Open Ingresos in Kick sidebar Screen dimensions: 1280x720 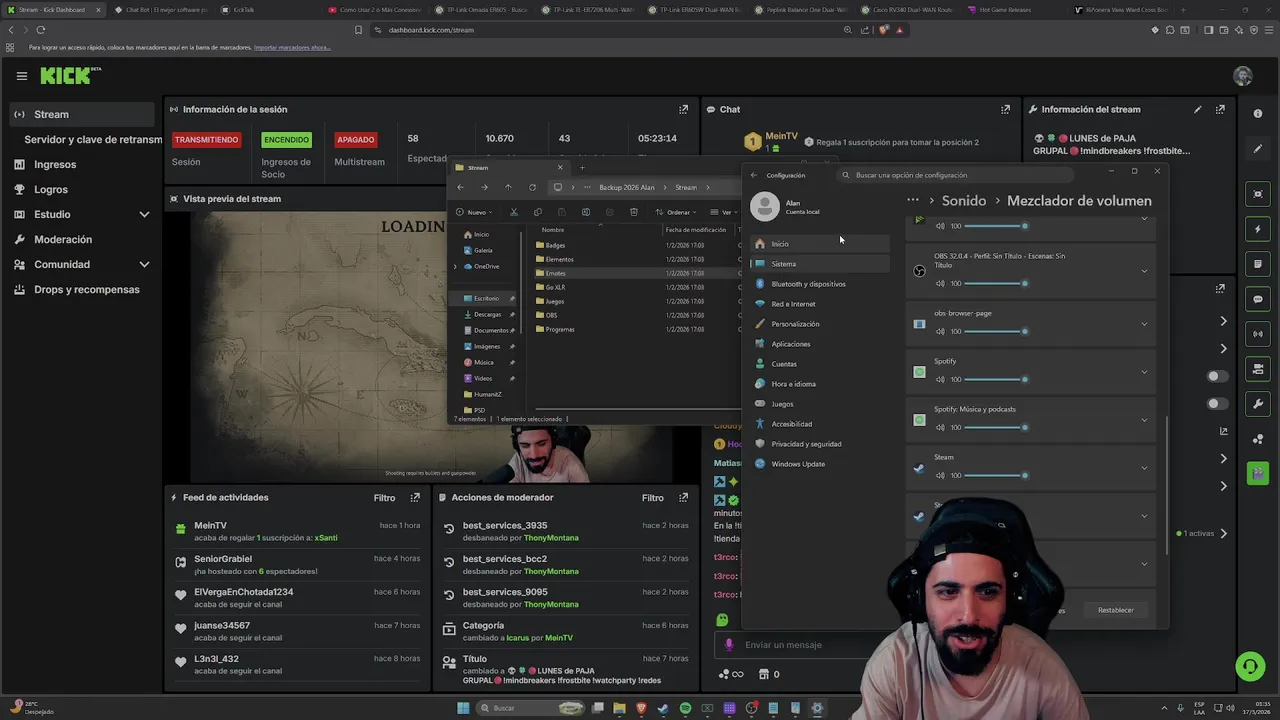tap(55, 164)
